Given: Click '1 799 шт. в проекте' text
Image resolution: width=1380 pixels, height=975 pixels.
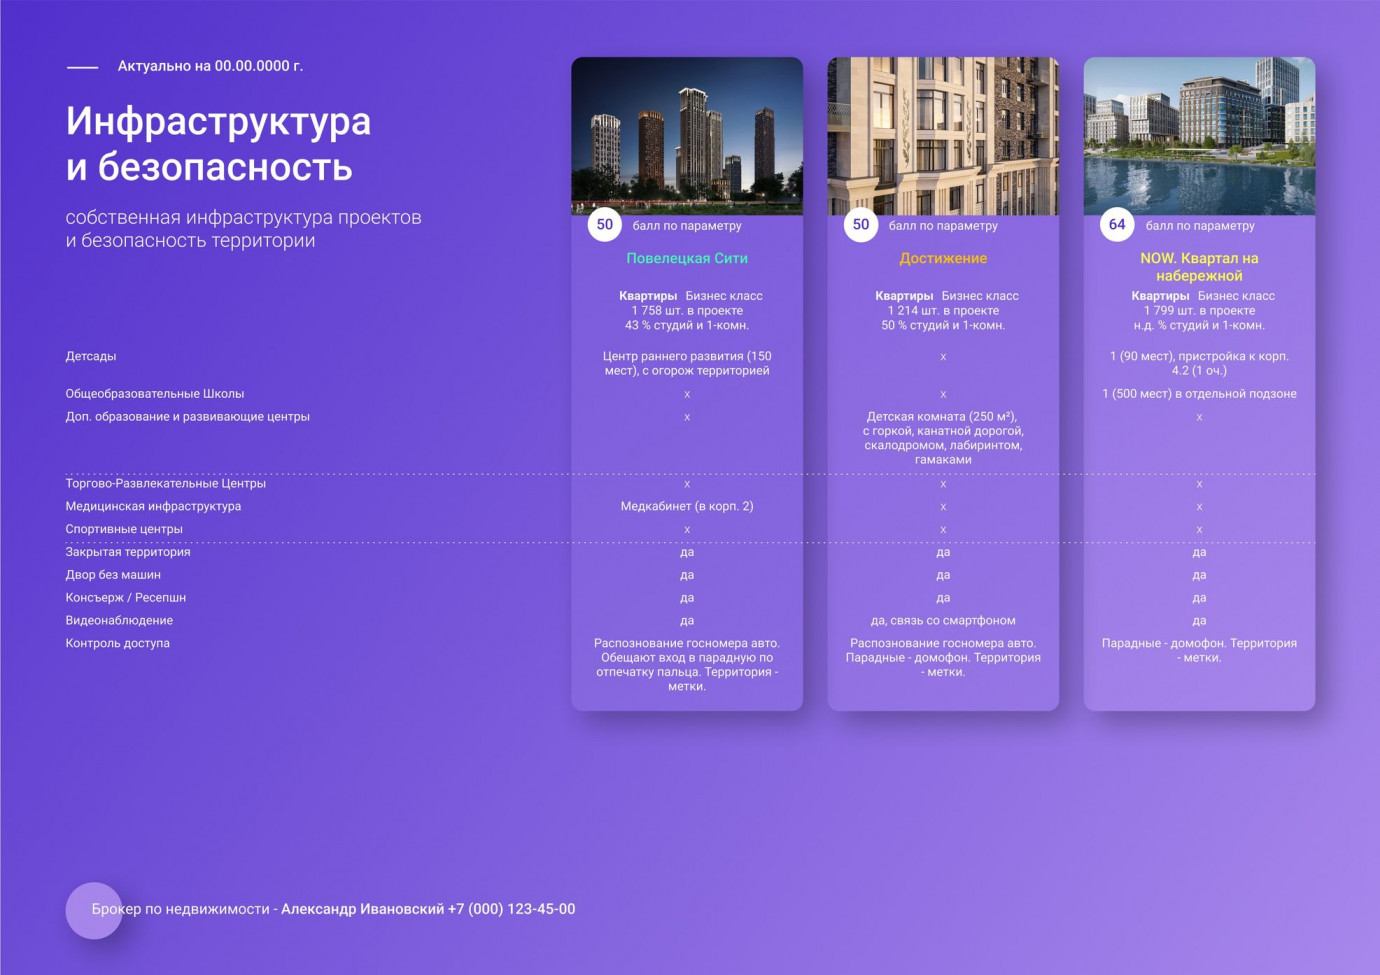Looking at the screenshot, I should pyautogui.click(x=1199, y=311).
